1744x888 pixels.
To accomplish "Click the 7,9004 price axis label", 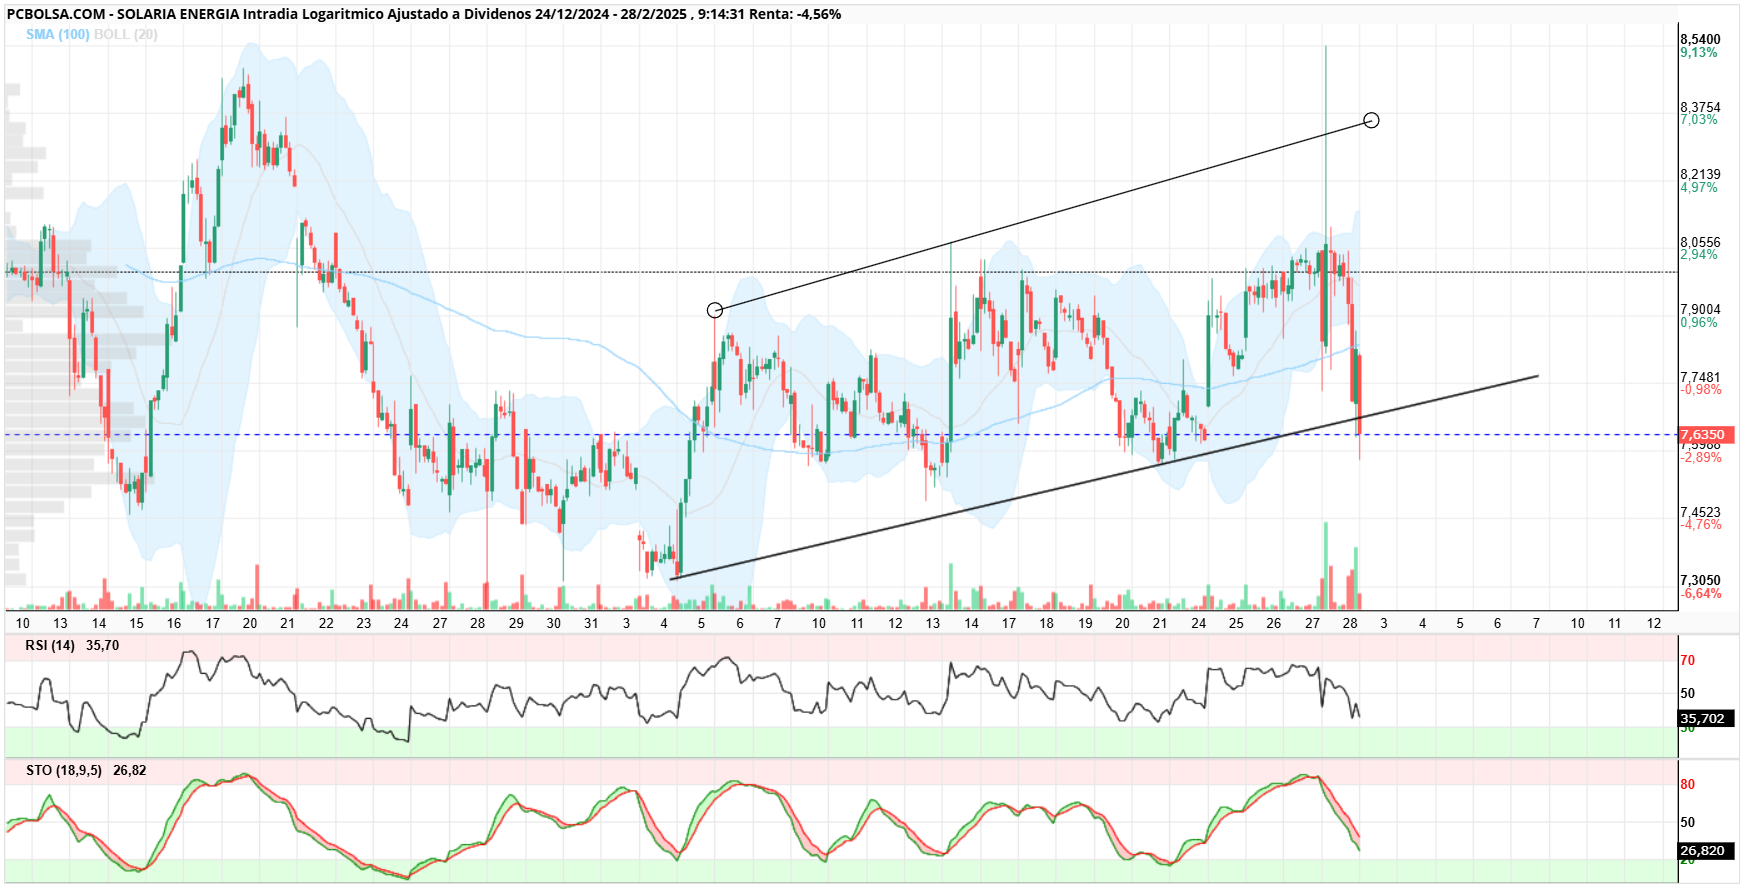I will pyautogui.click(x=1700, y=310).
